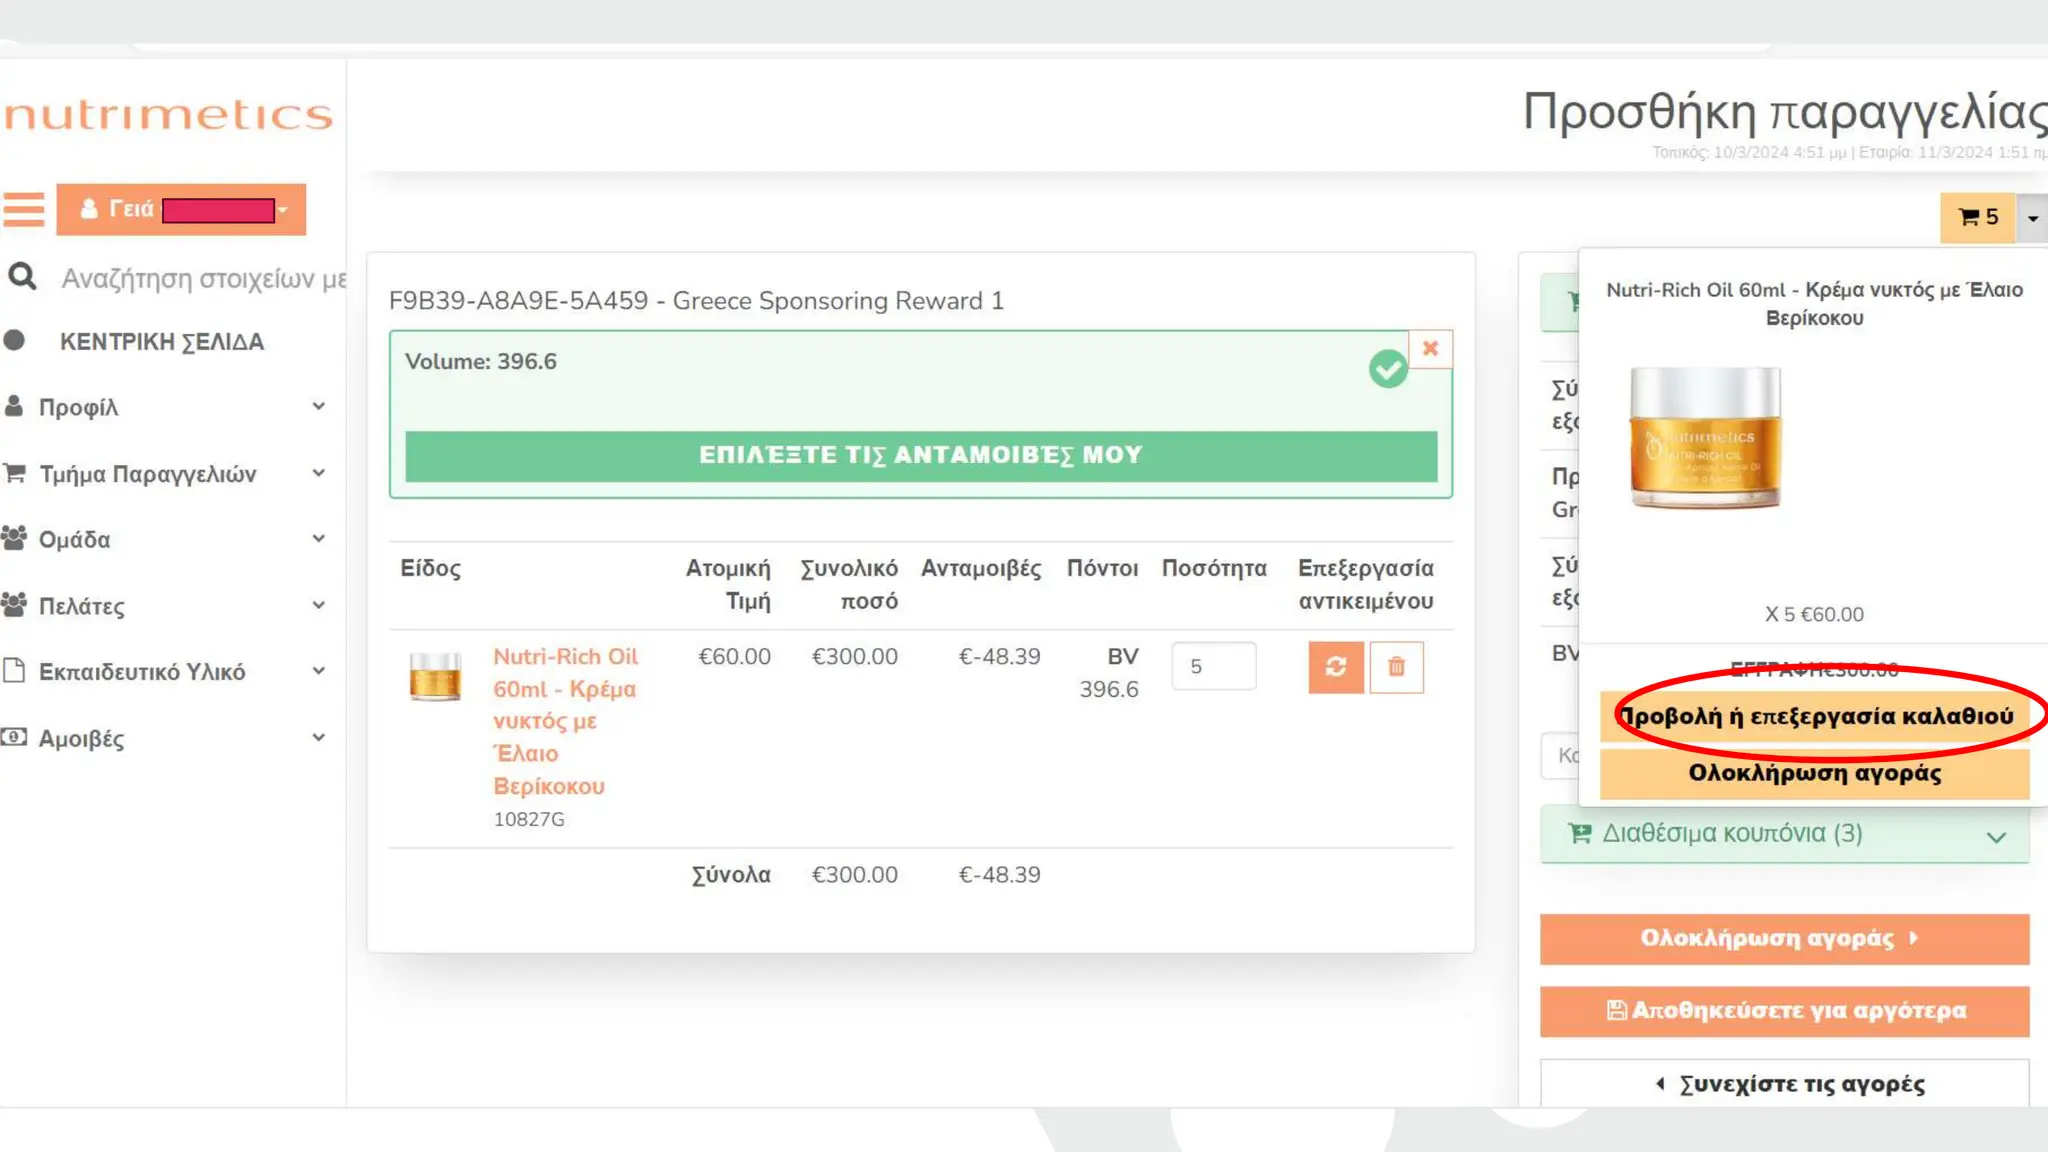Click Αποθηκεύσετε για αργότερα button
The image size is (2048, 1152).
1784,1011
